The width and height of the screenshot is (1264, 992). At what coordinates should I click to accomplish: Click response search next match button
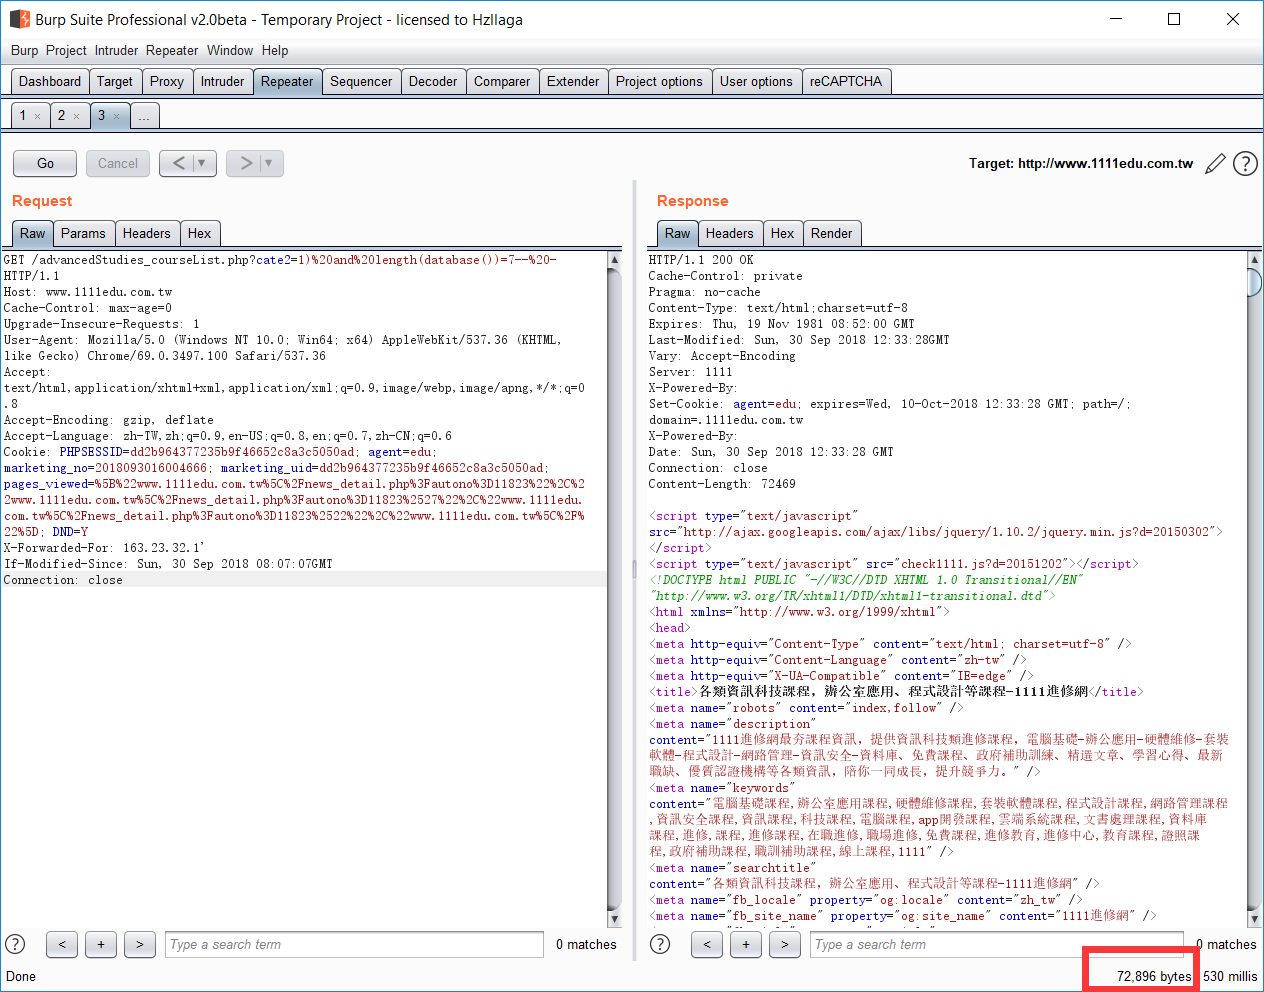point(785,944)
